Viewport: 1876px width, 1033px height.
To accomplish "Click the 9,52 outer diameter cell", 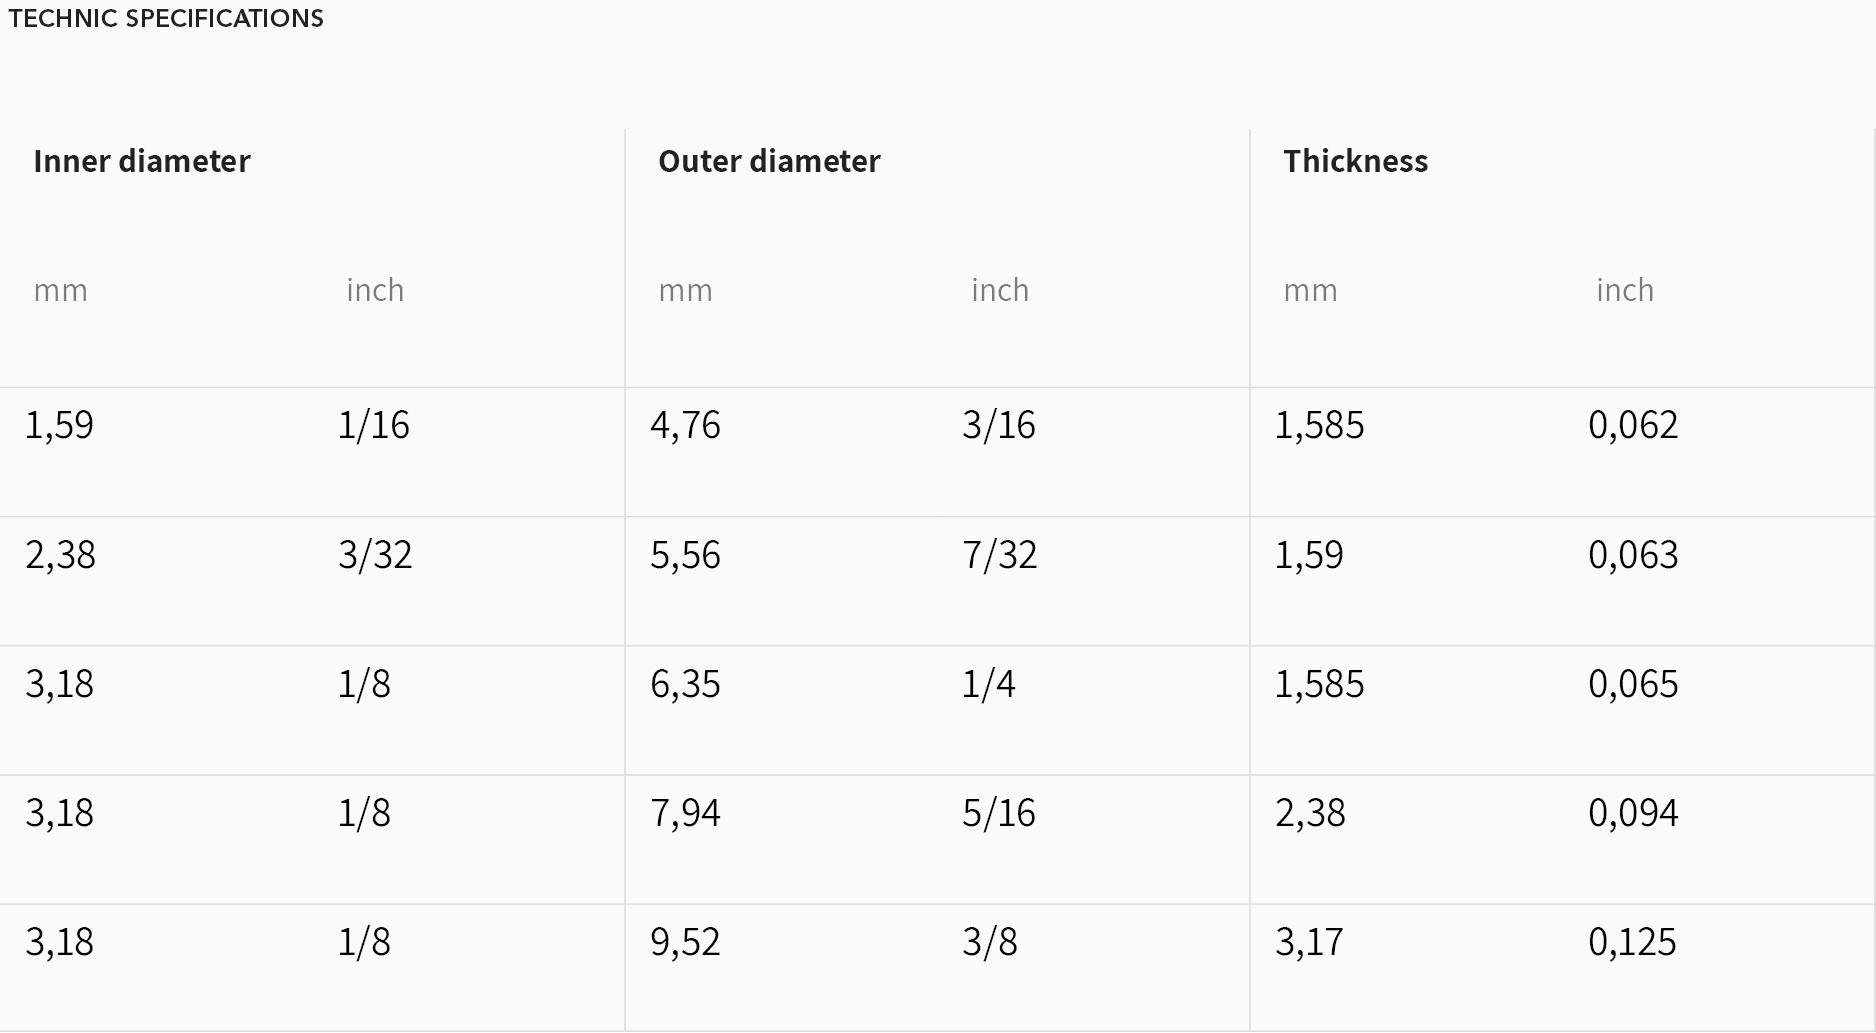I will 685,942.
